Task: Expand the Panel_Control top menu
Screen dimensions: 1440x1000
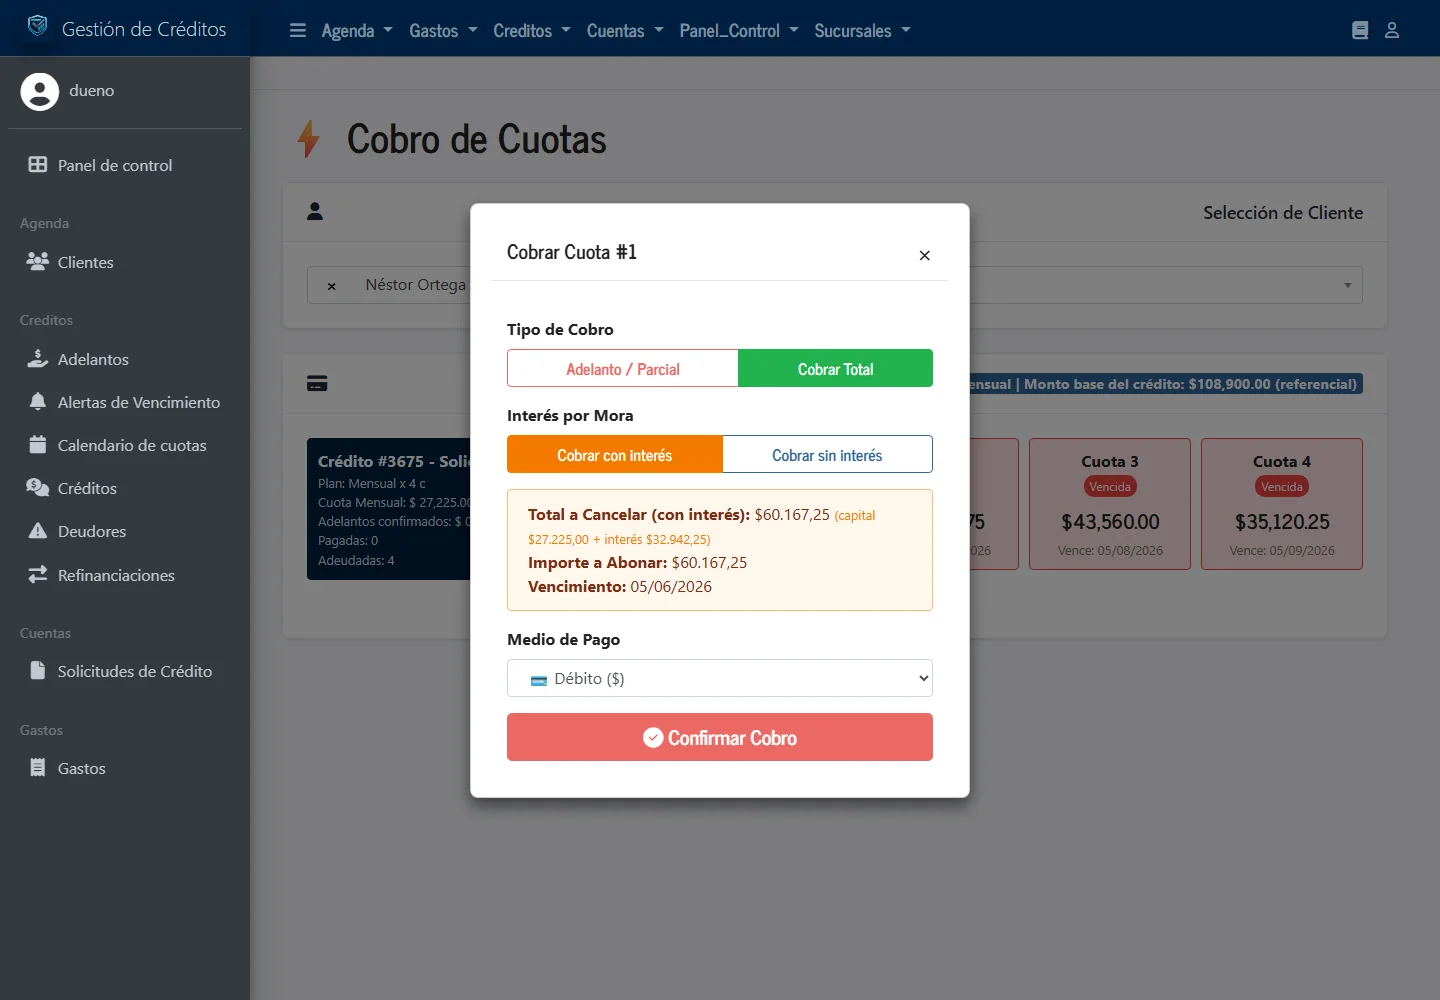Action: point(739,31)
